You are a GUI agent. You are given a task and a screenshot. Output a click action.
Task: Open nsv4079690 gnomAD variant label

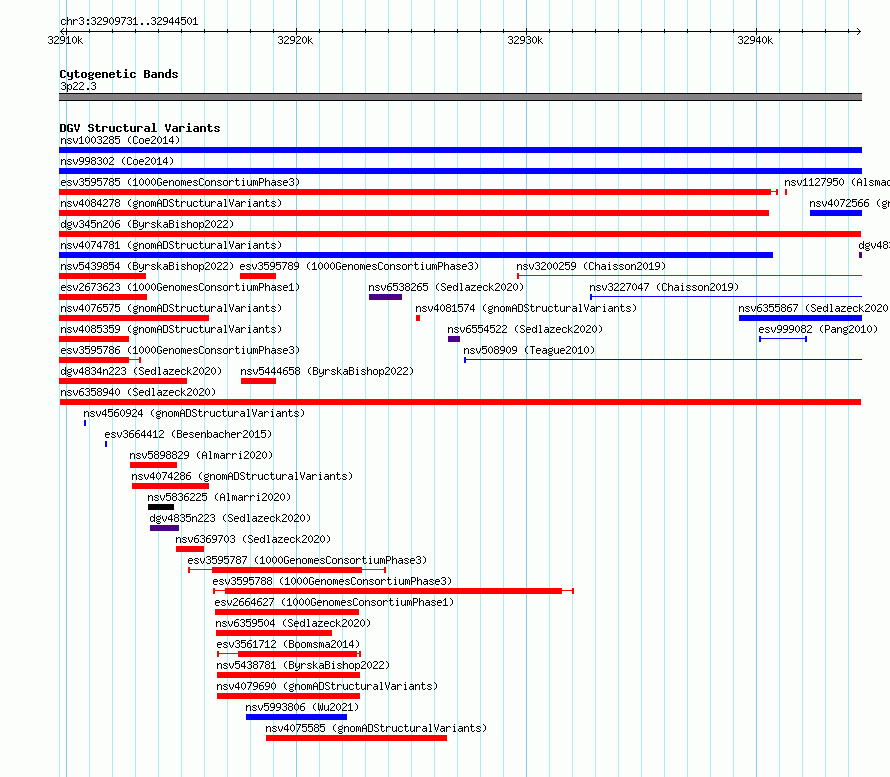327,686
